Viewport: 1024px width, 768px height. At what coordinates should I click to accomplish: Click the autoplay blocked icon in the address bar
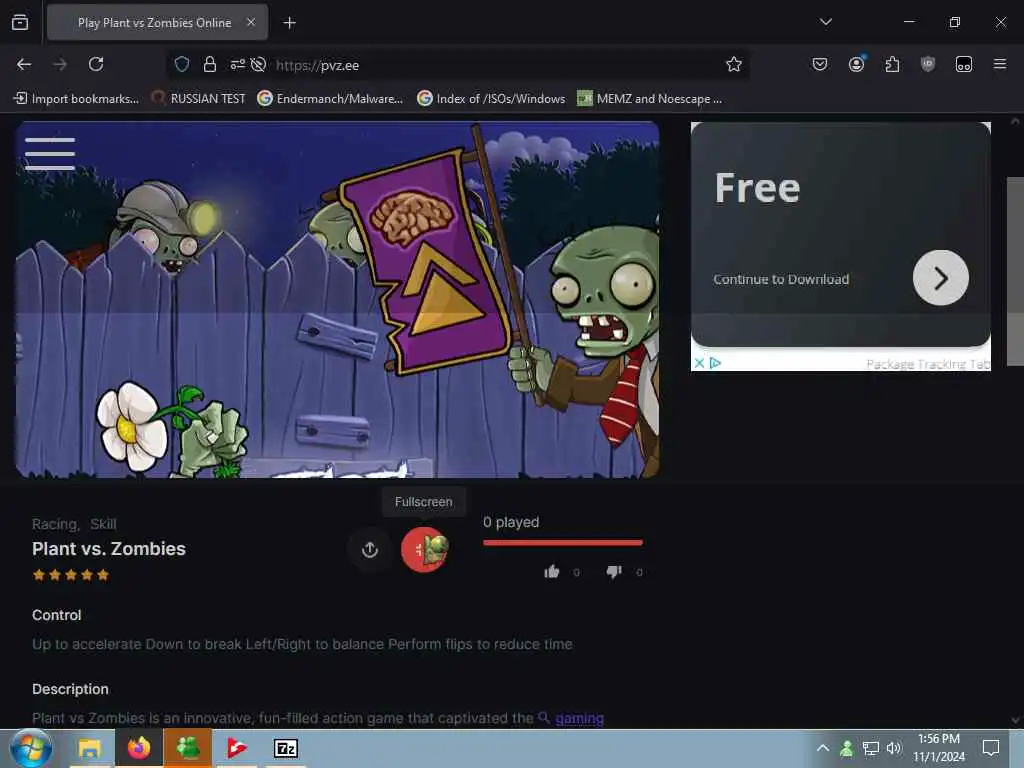pos(259,64)
